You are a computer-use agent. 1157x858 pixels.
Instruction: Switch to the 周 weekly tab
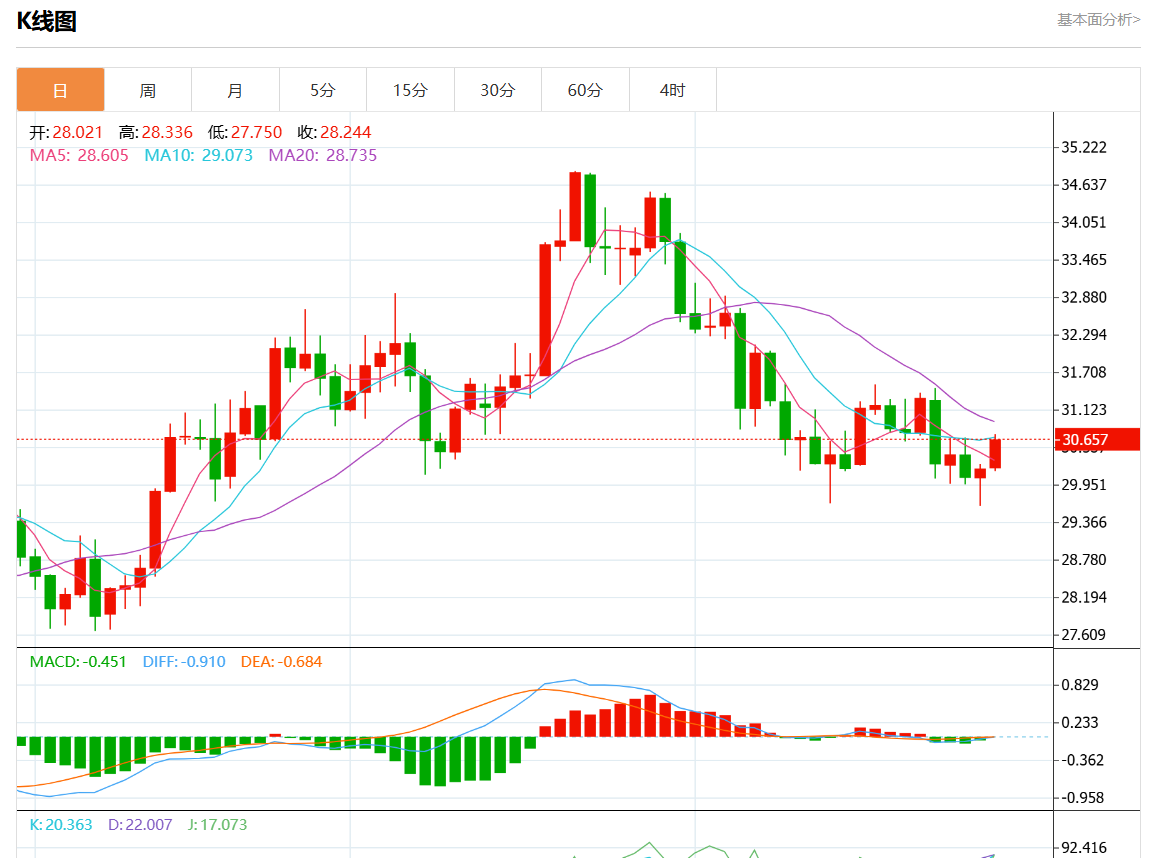coord(148,90)
